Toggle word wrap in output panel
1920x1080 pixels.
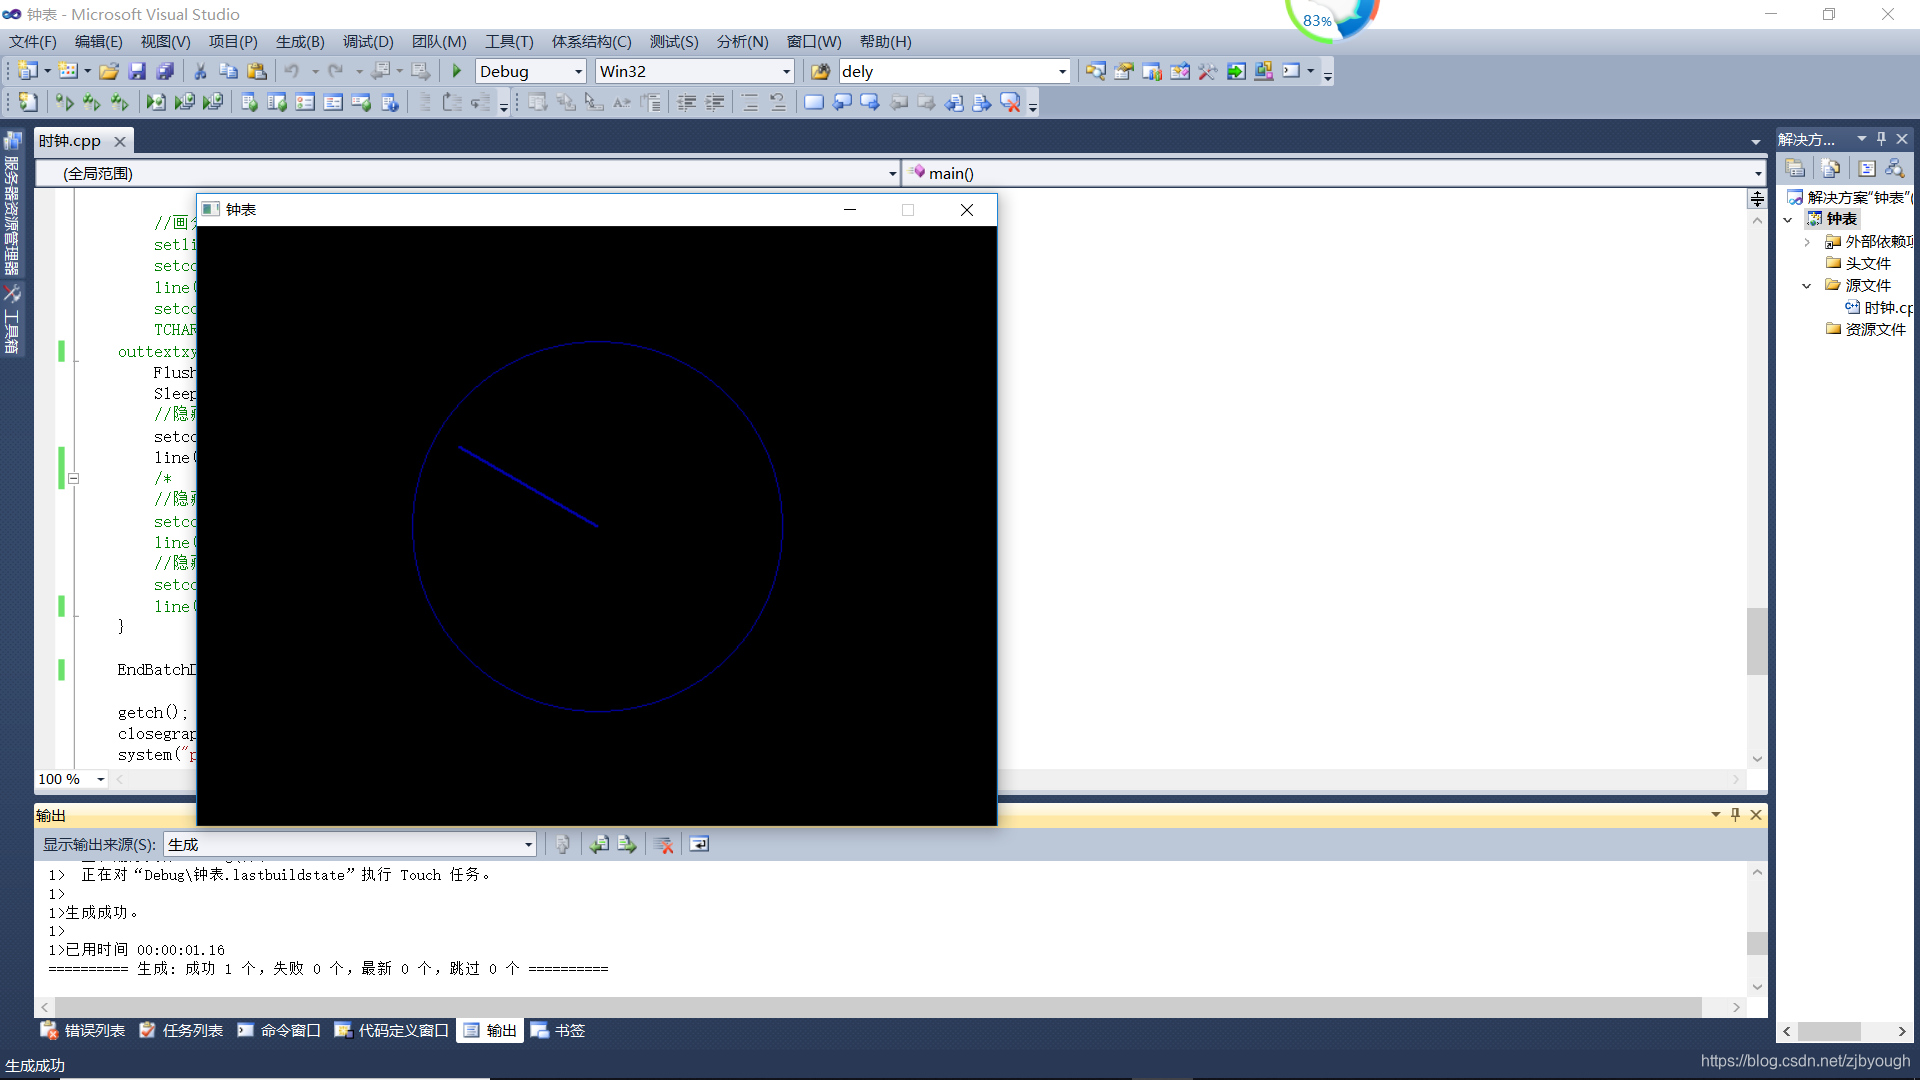tap(699, 845)
